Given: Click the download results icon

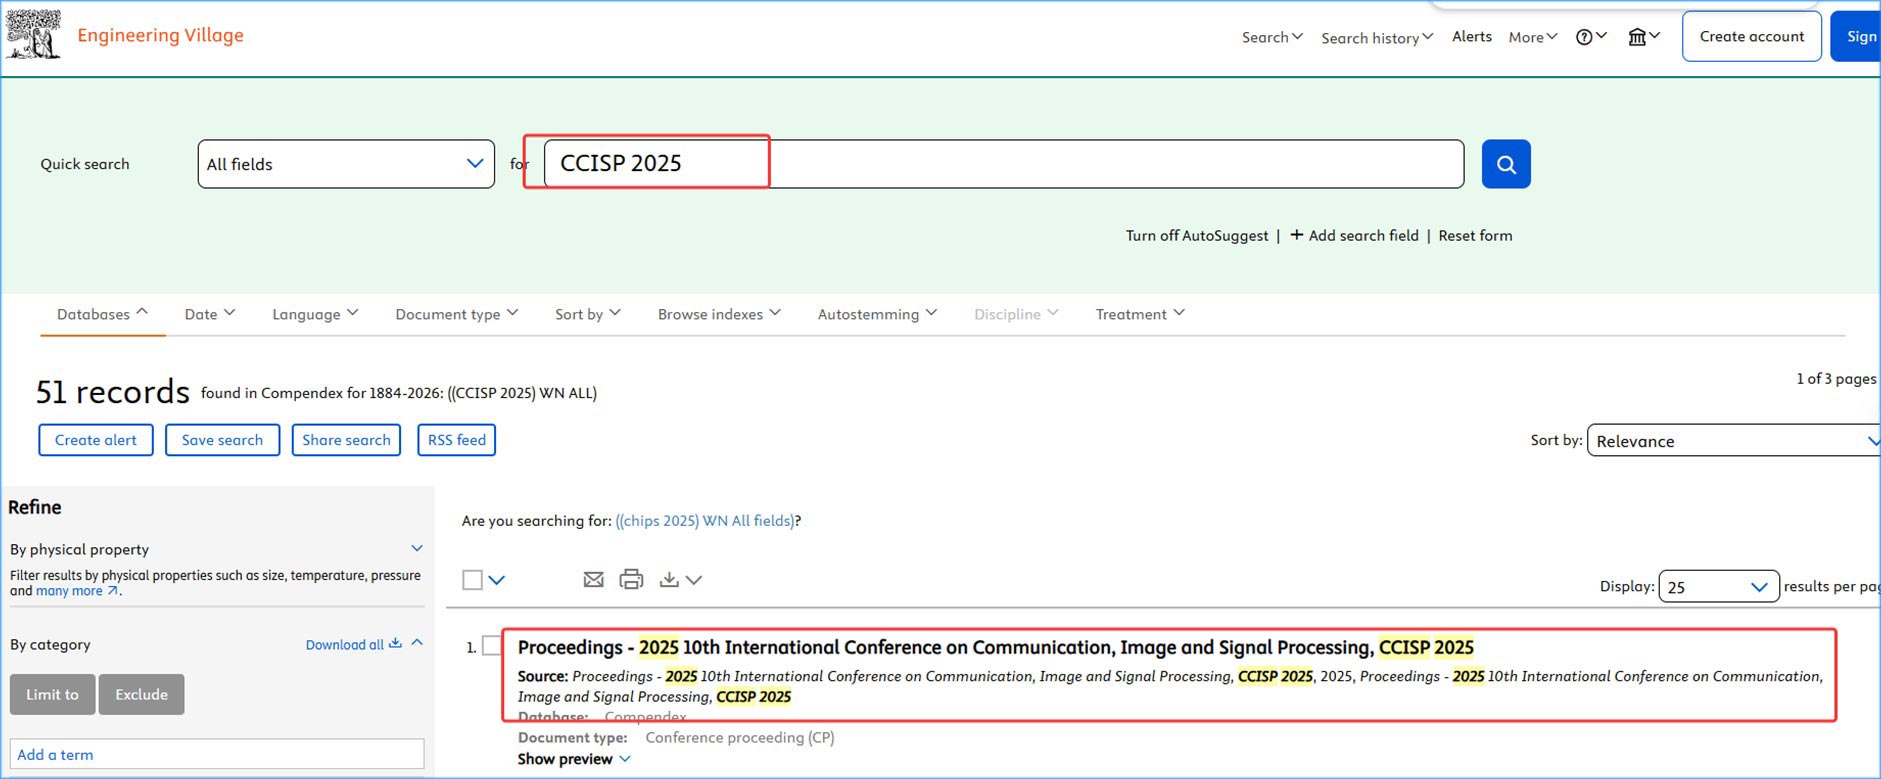Looking at the screenshot, I should 670,580.
